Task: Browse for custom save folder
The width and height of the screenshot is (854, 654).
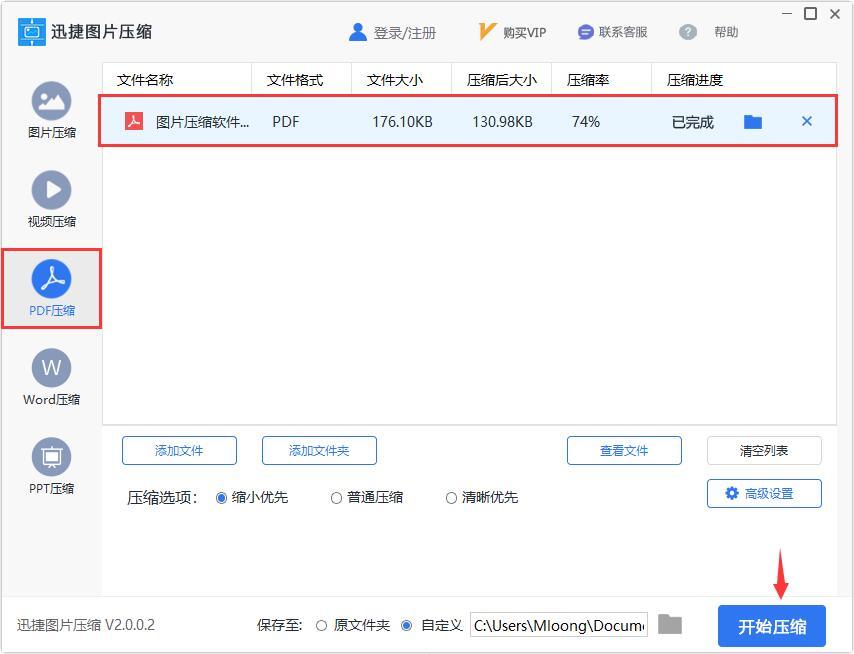Action: (670, 624)
